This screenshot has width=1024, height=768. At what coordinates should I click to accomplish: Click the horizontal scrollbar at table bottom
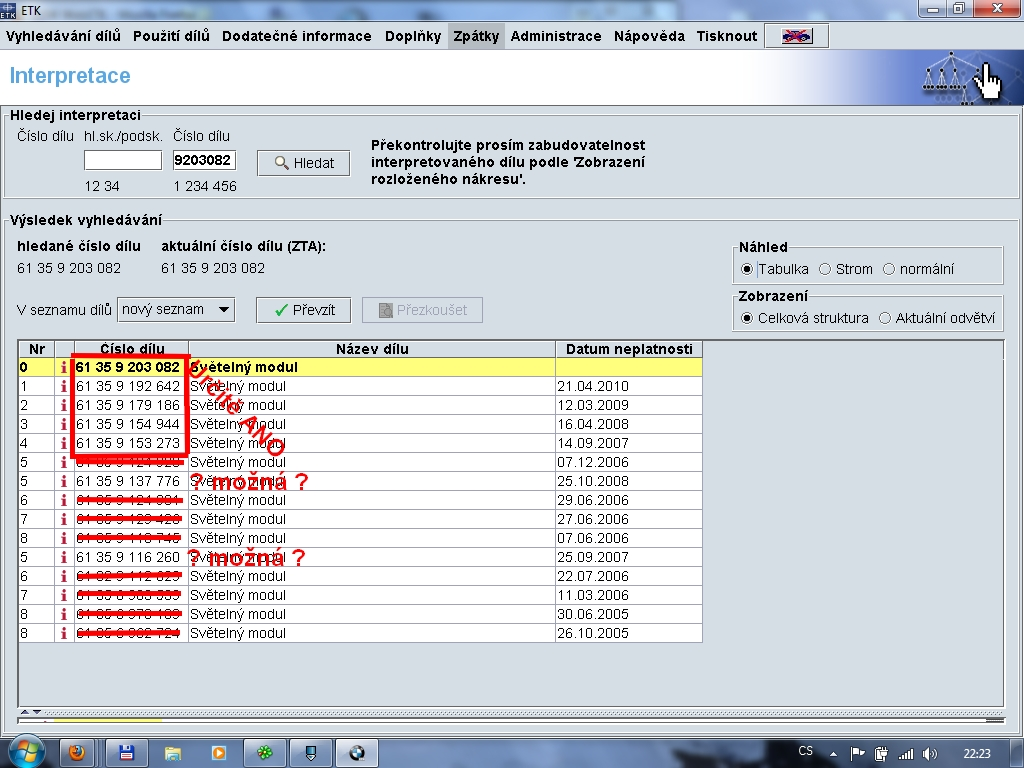click(500, 719)
